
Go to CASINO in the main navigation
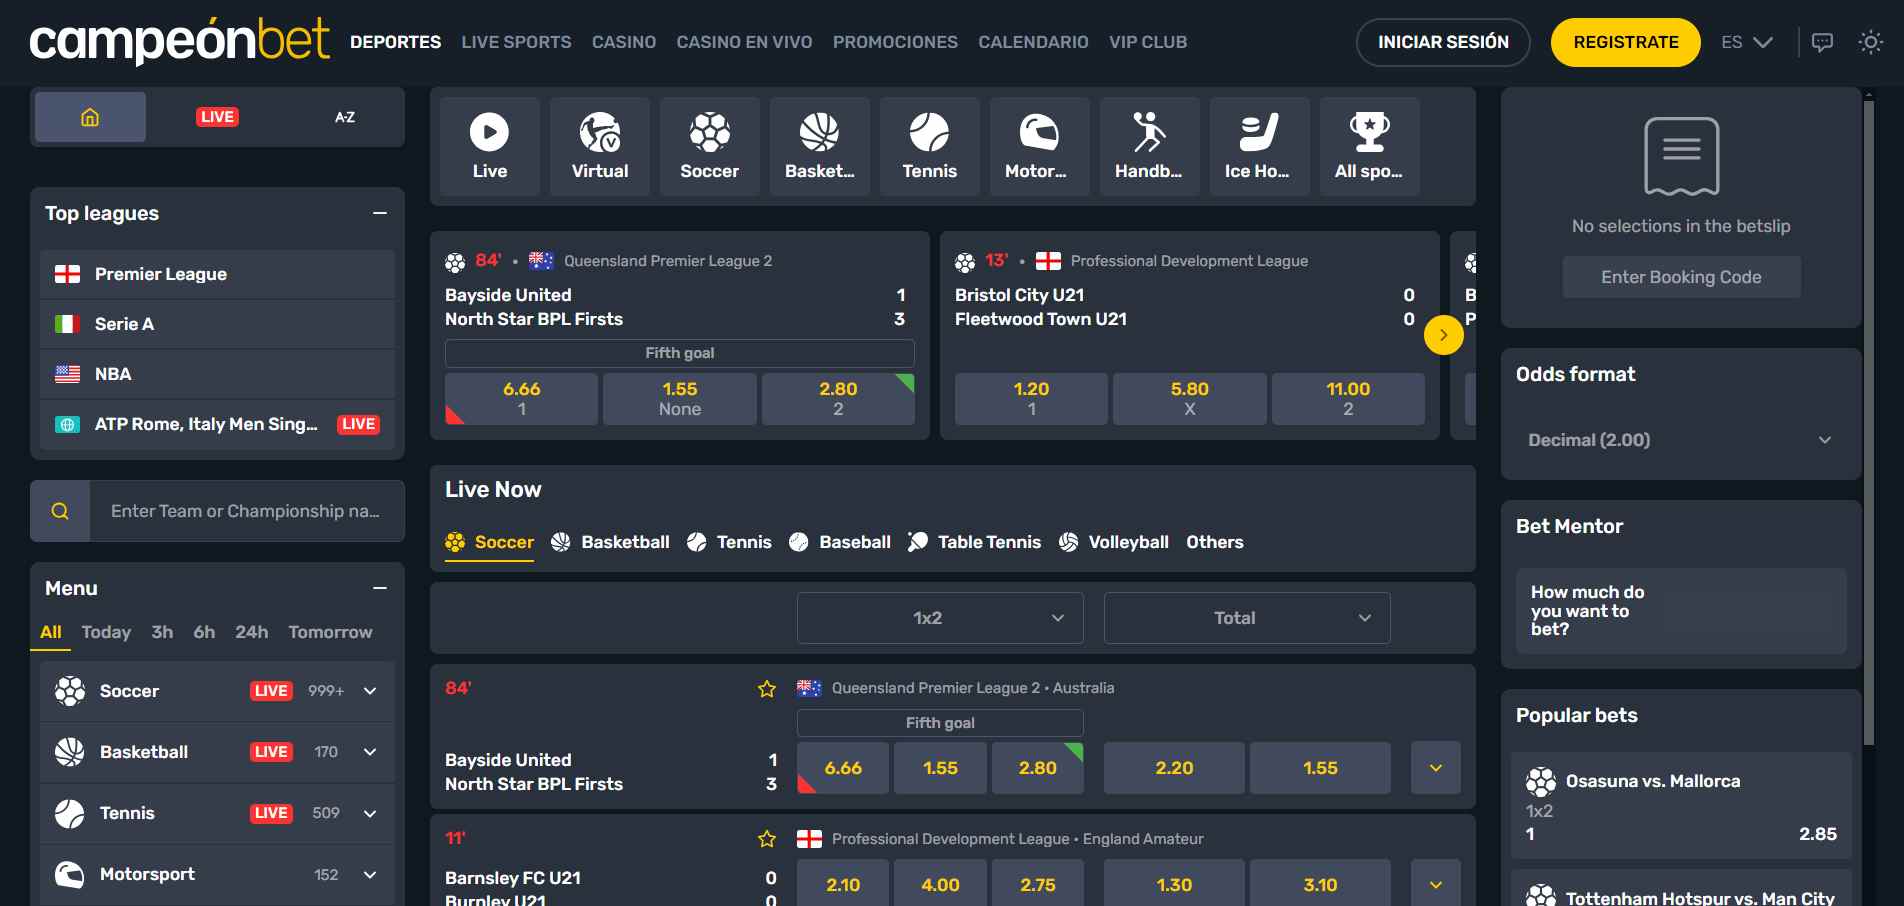[624, 42]
